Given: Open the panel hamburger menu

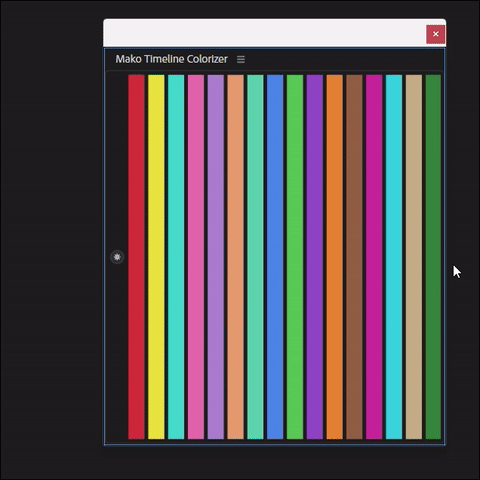Looking at the screenshot, I should (x=241, y=59).
